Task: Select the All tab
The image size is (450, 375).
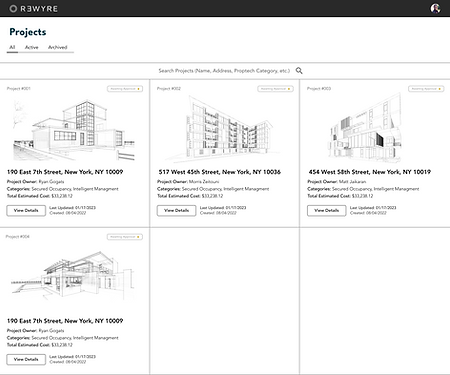Action: [x=12, y=47]
